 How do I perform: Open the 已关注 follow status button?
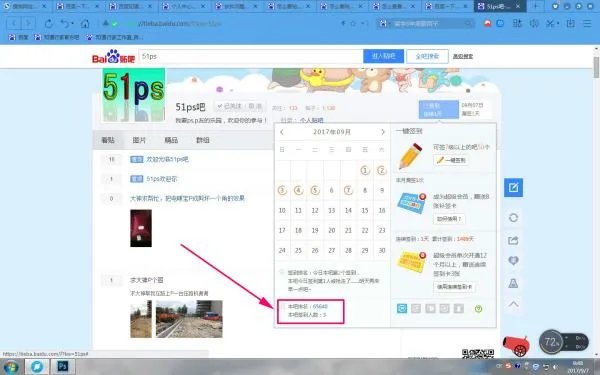[239, 106]
